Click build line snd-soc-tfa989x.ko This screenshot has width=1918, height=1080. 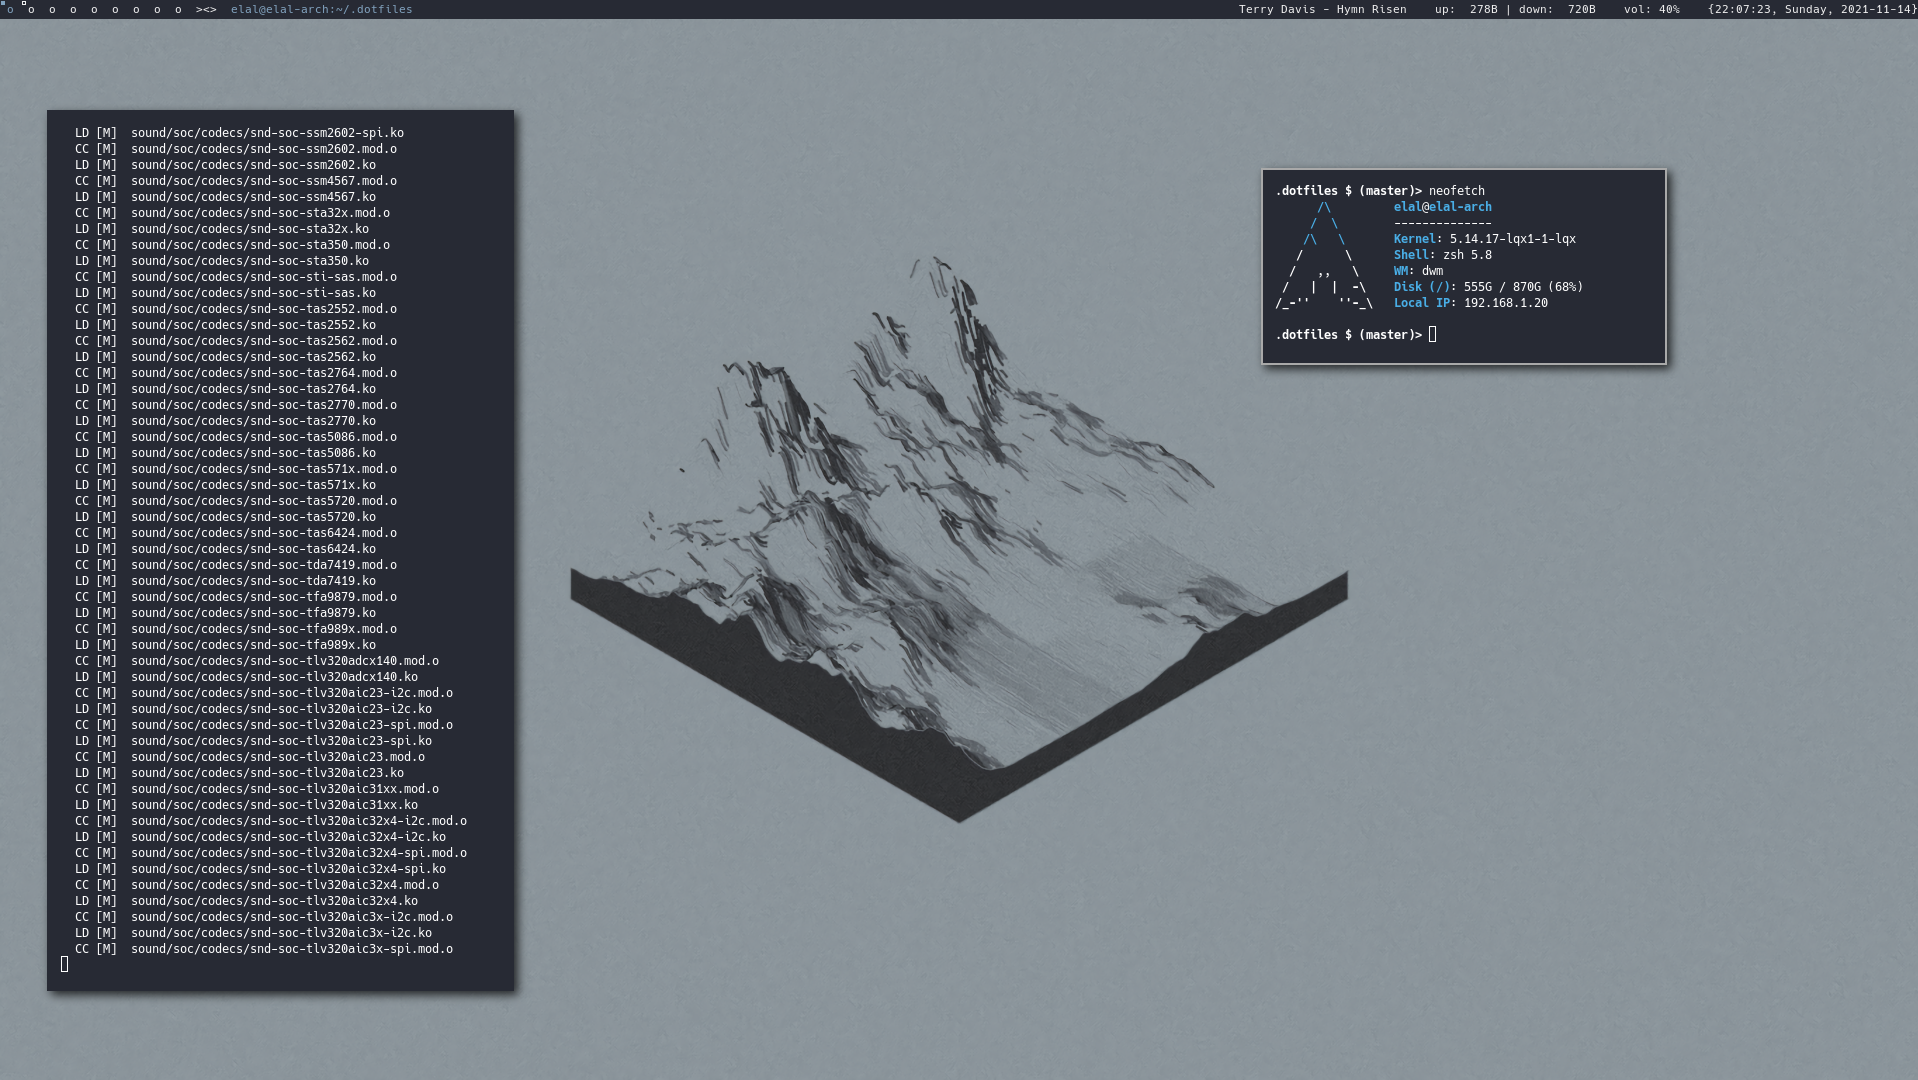pyautogui.click(x=225, y=645)
